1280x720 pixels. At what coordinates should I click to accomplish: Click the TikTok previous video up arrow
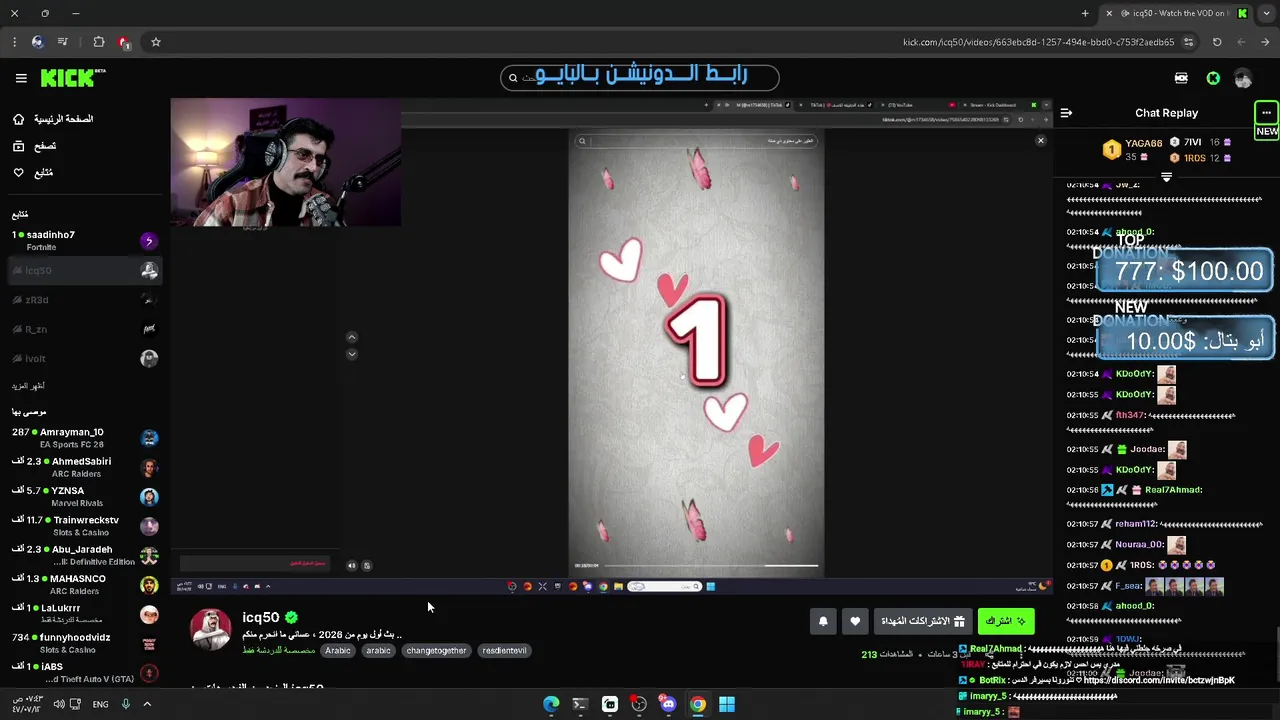[x=351, y=337]
